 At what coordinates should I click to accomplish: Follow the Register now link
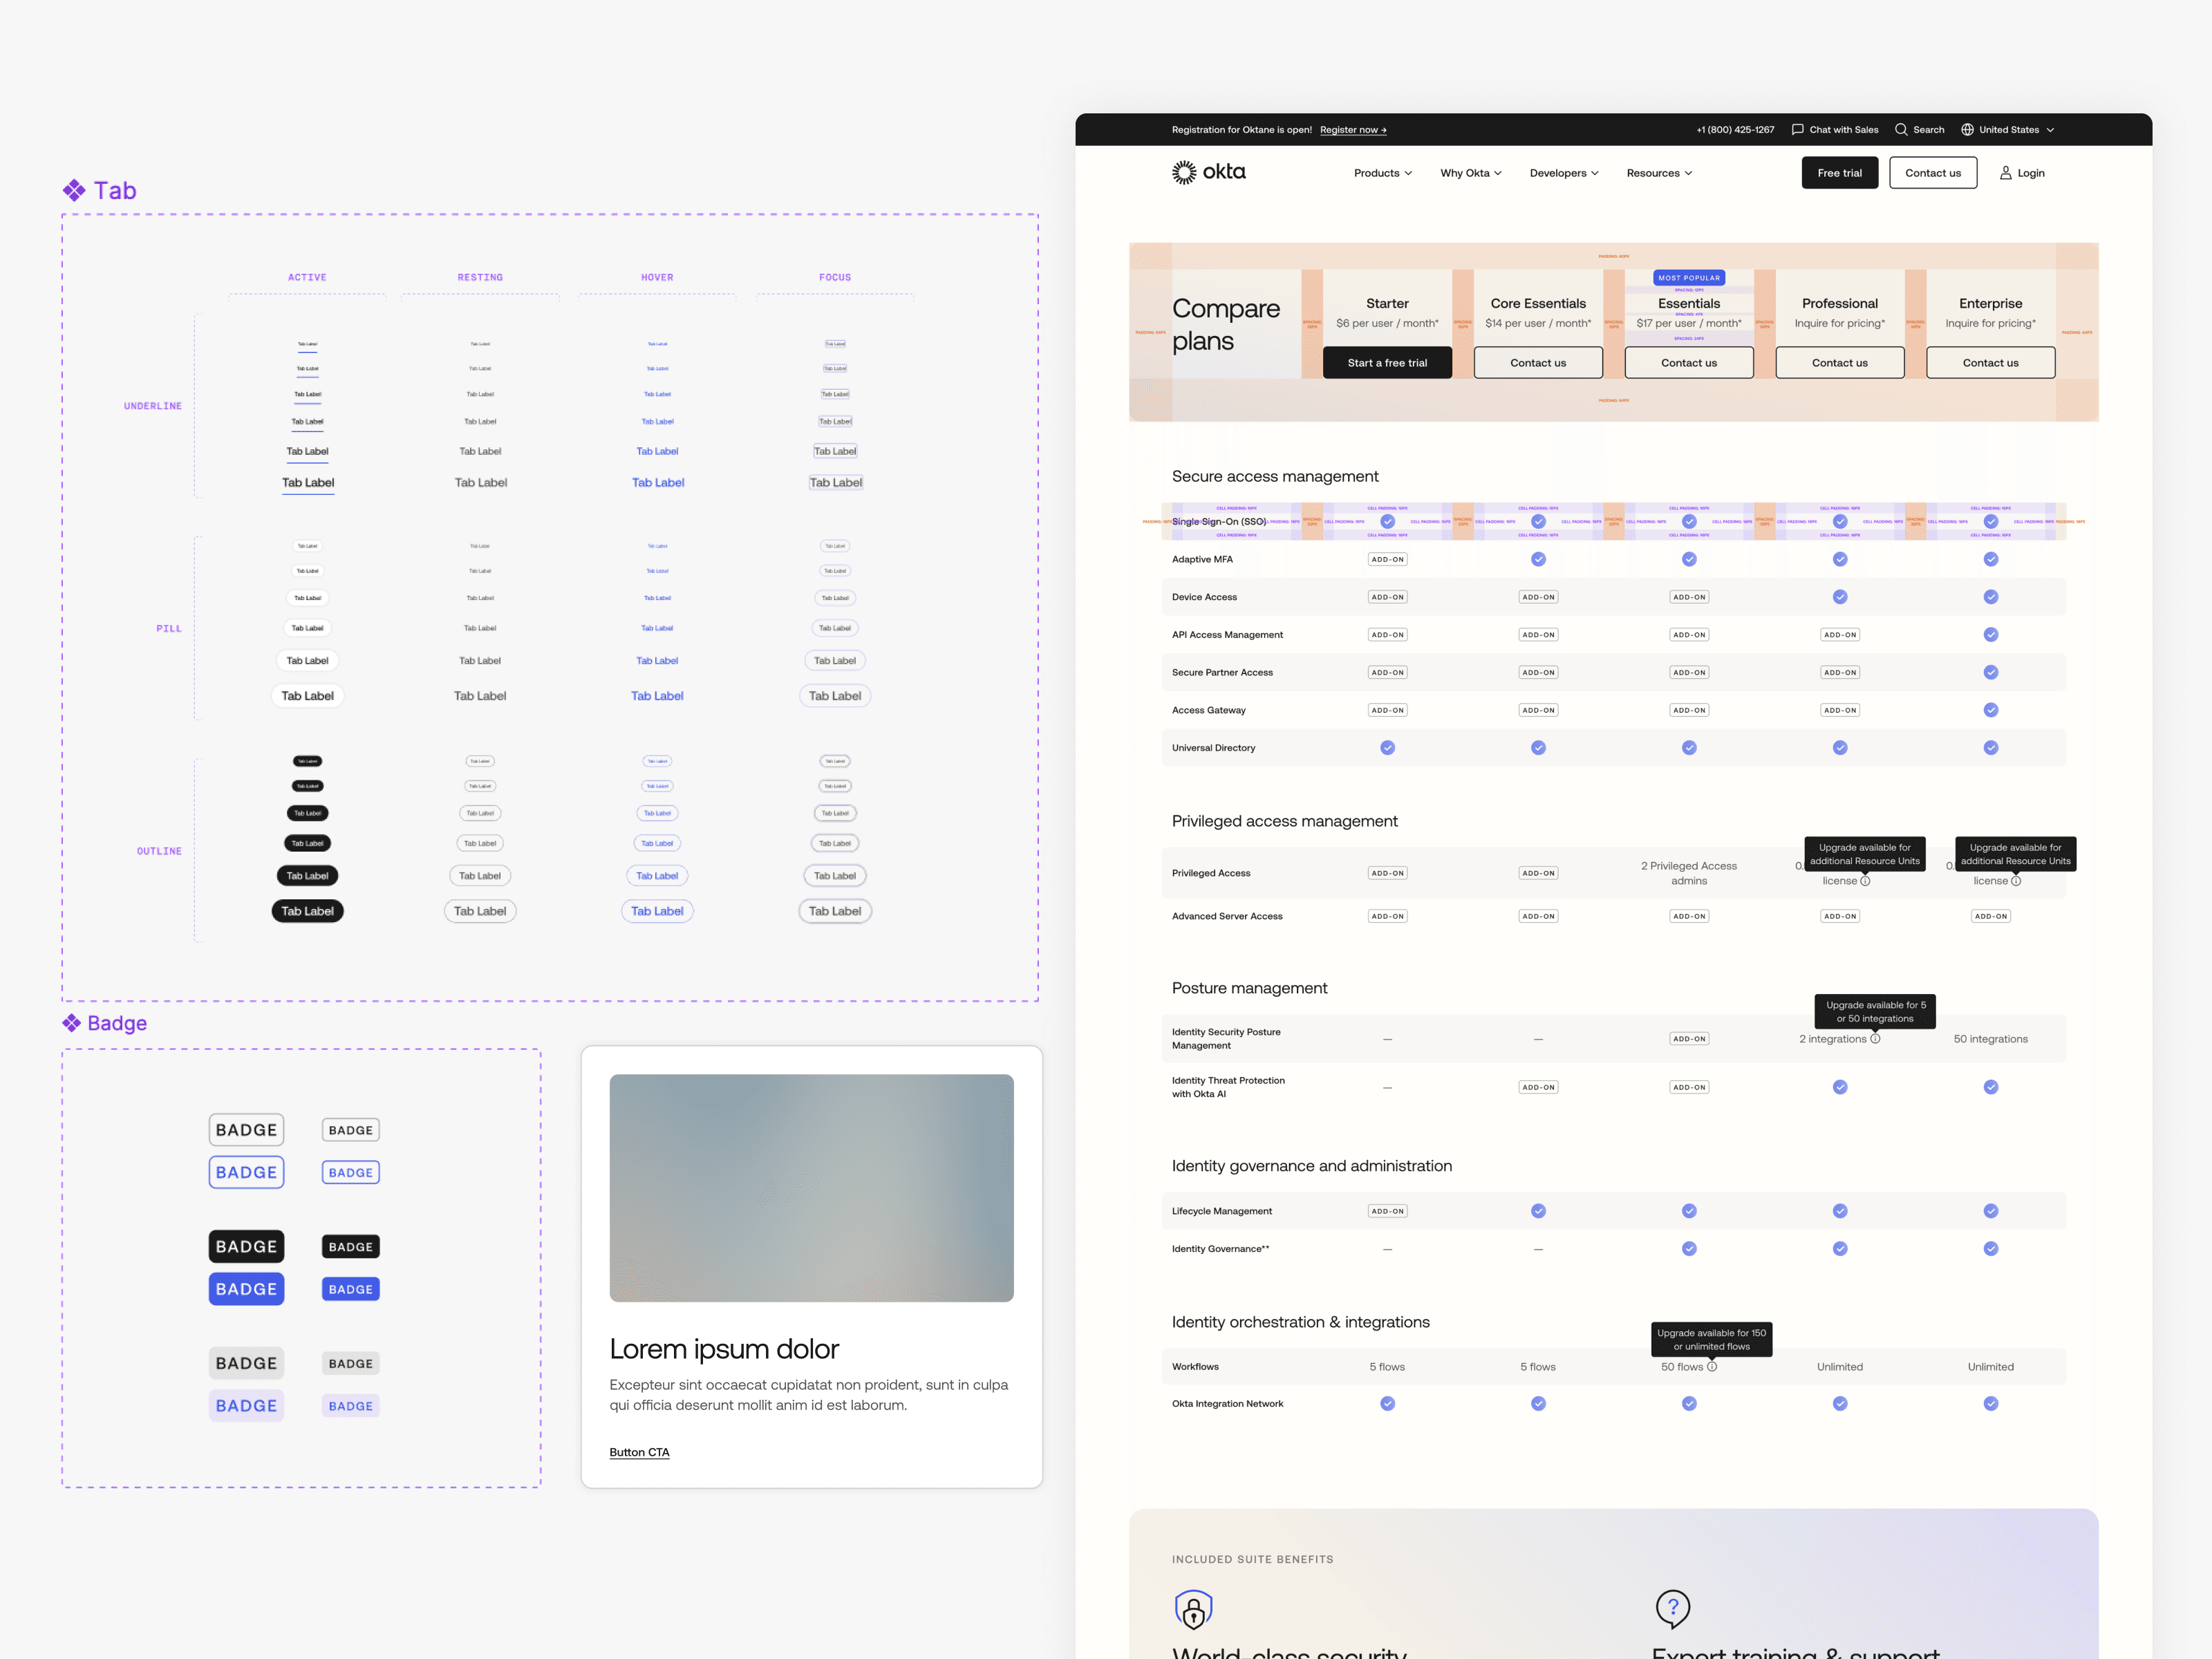(x=1352, y=129)
